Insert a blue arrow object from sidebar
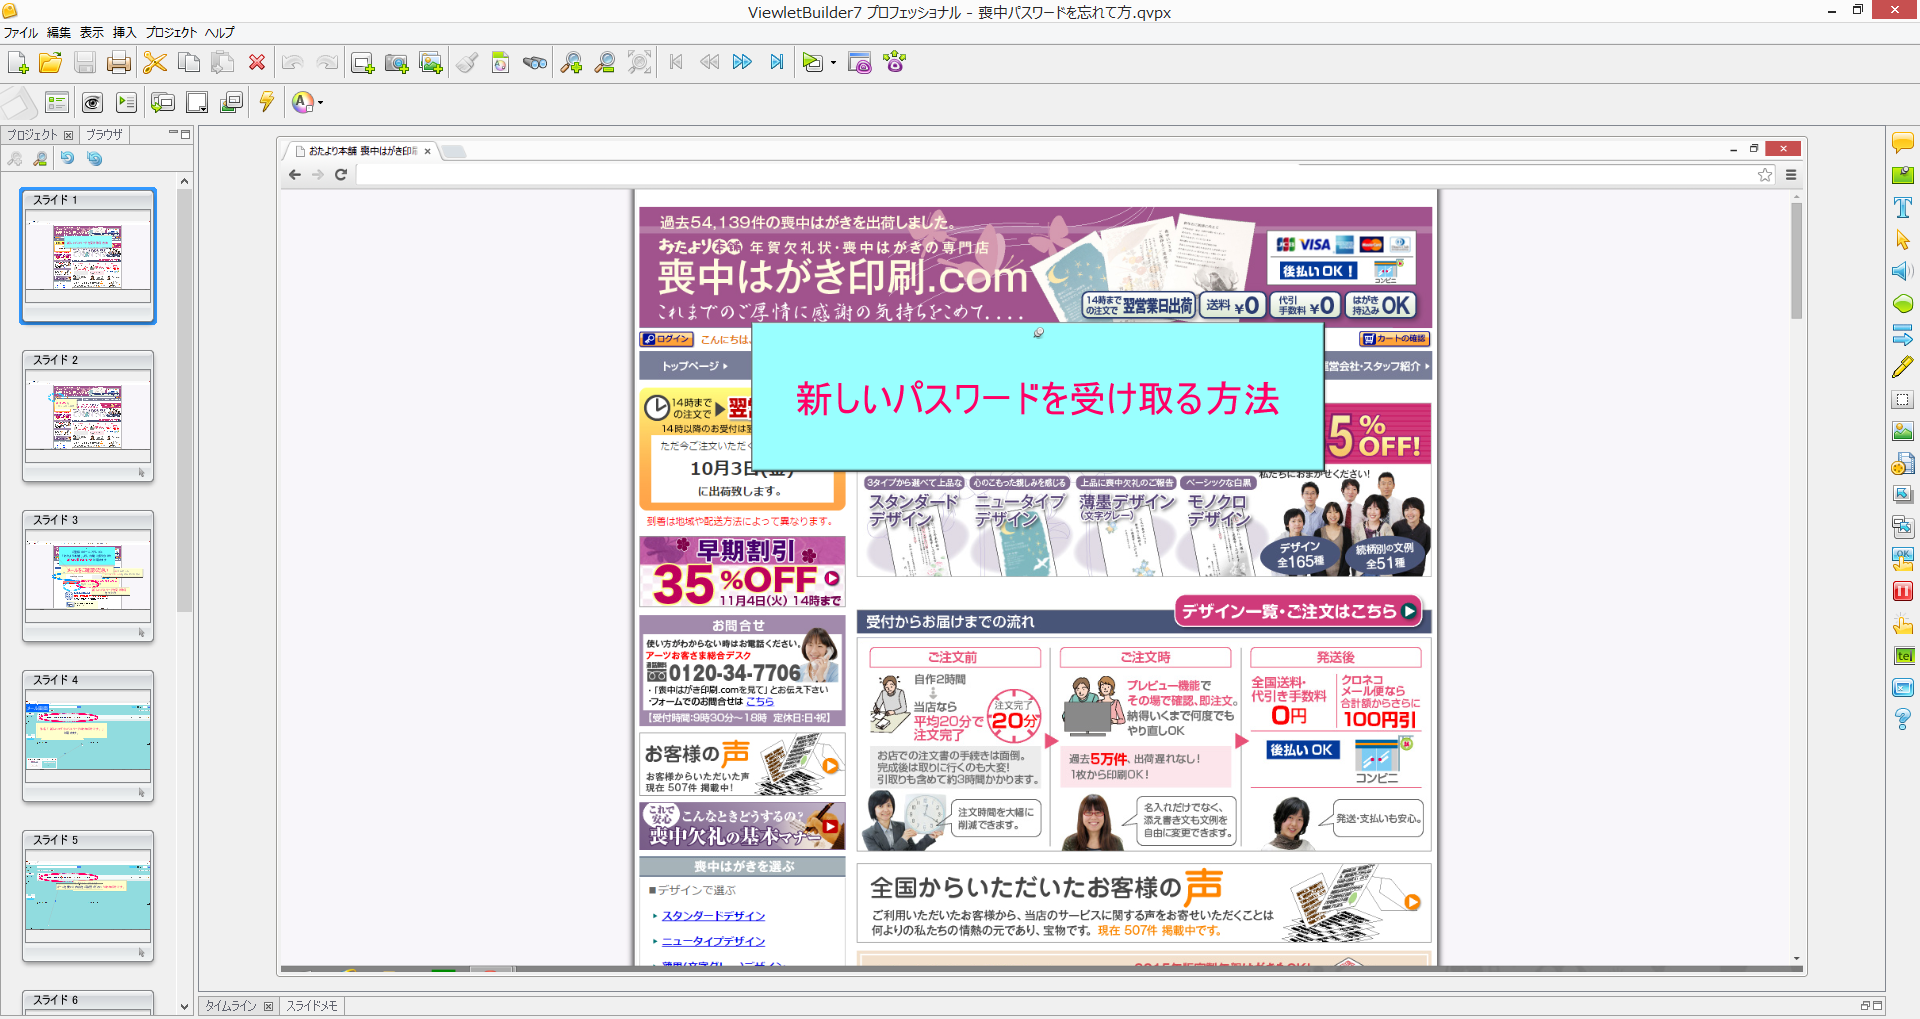The image size is (1920, 1019). coord(1903,335)
